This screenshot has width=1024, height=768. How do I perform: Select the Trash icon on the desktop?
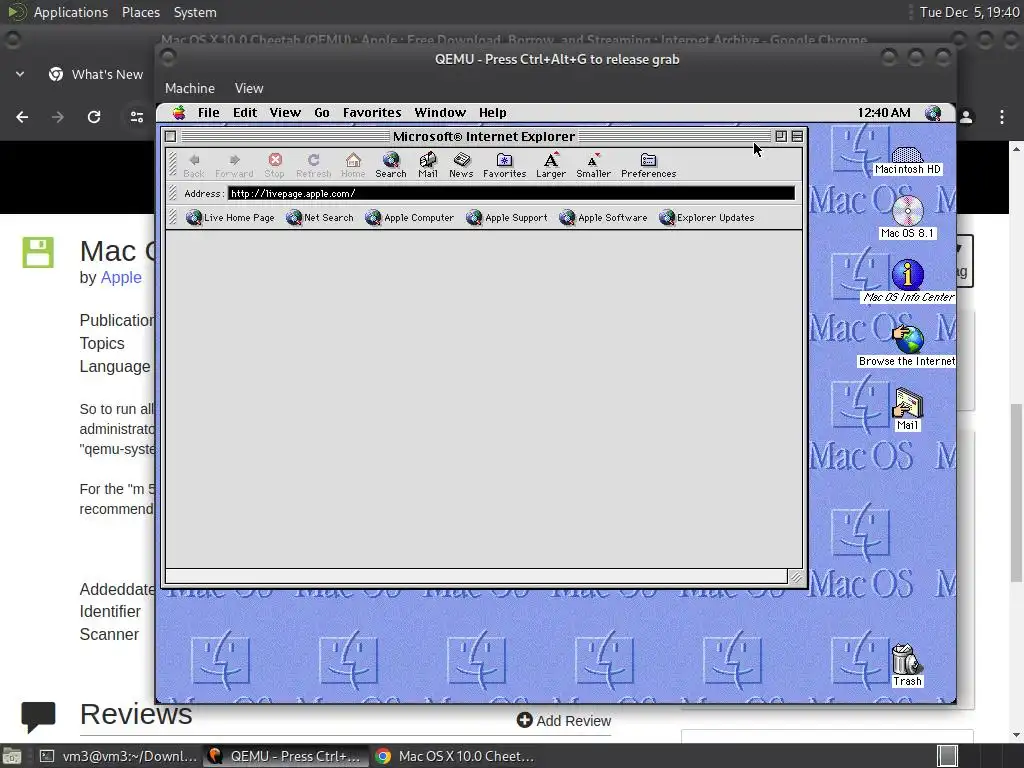pos(907,665)
